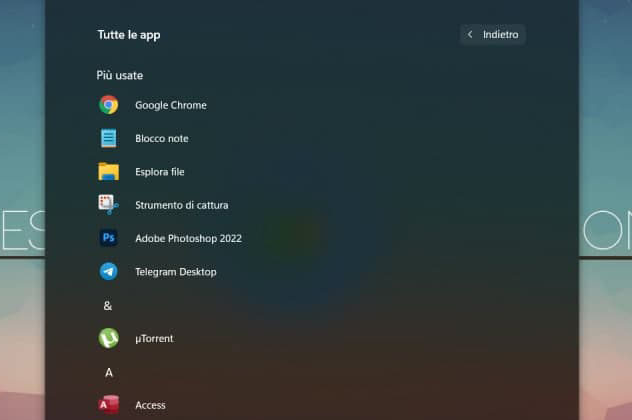The image size is (632, 420).
Task: Click the 'Blocco note' label
Action: 162,139
